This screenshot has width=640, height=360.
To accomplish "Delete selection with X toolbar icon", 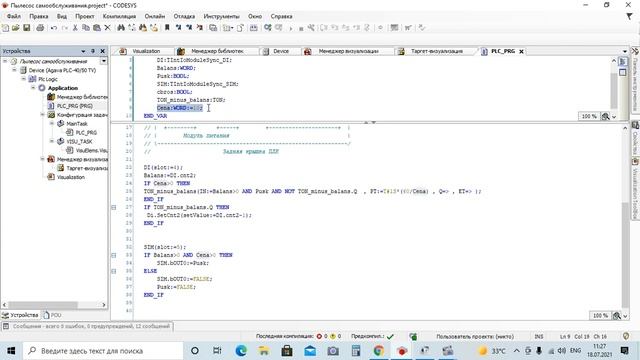I will point(107,28).
